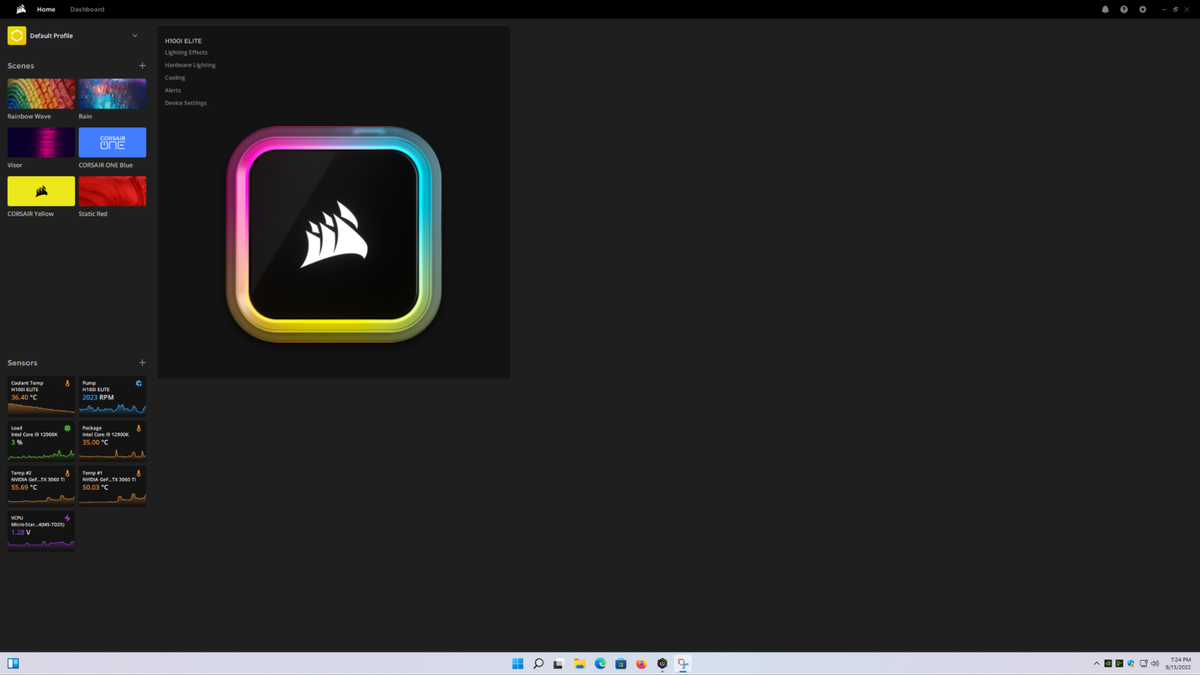This screenshot has width=1200, height=675.
Task: Open Windows widgets button on taskbar
Action: (x=13, y=663)
